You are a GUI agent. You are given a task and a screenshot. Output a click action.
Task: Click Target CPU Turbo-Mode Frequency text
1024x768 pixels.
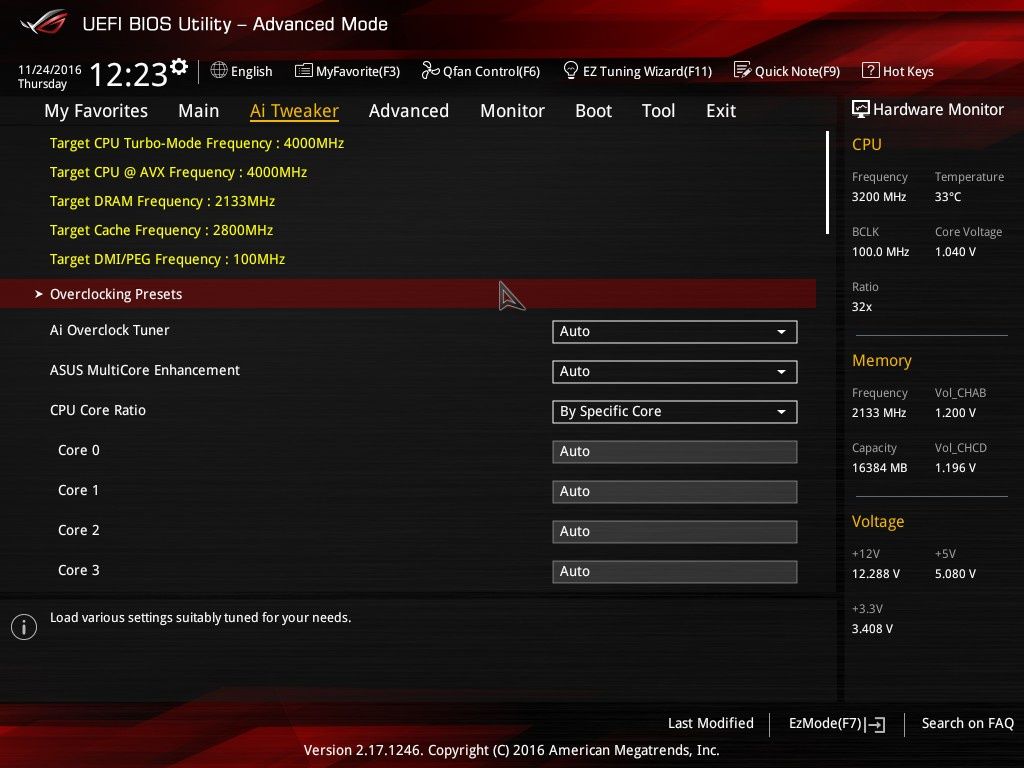coord(197,143)
